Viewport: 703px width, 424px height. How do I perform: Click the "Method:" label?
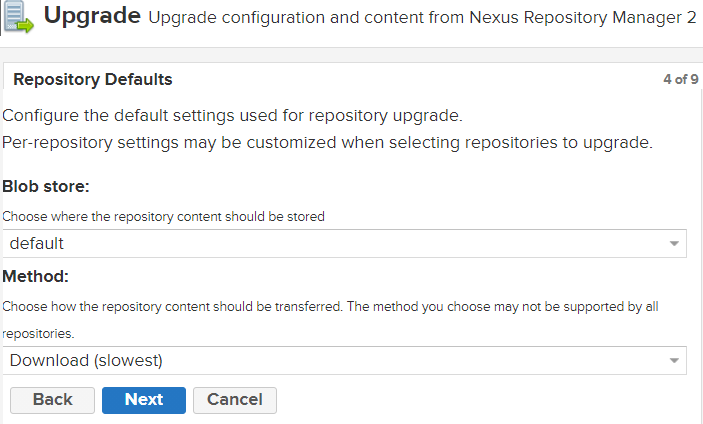[x=35, y=276]
